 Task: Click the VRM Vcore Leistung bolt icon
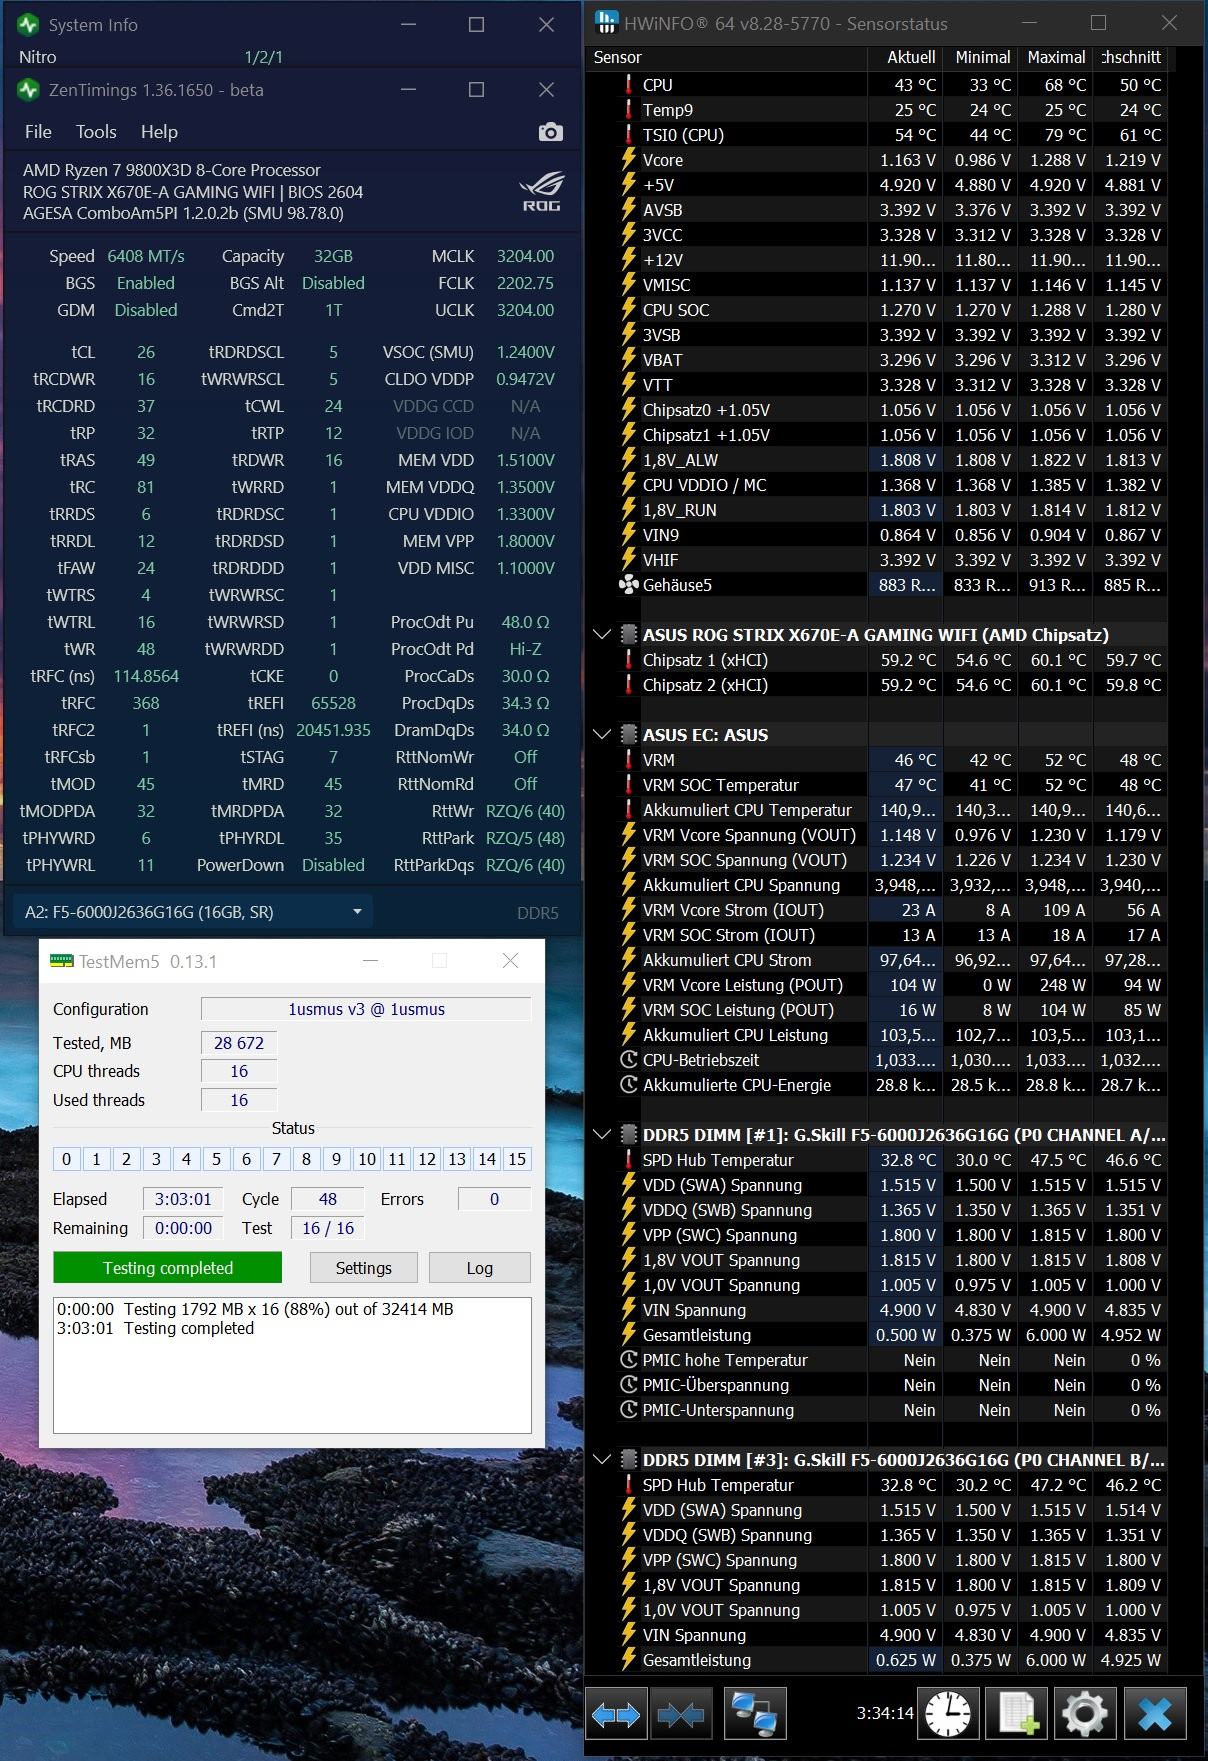628,985
